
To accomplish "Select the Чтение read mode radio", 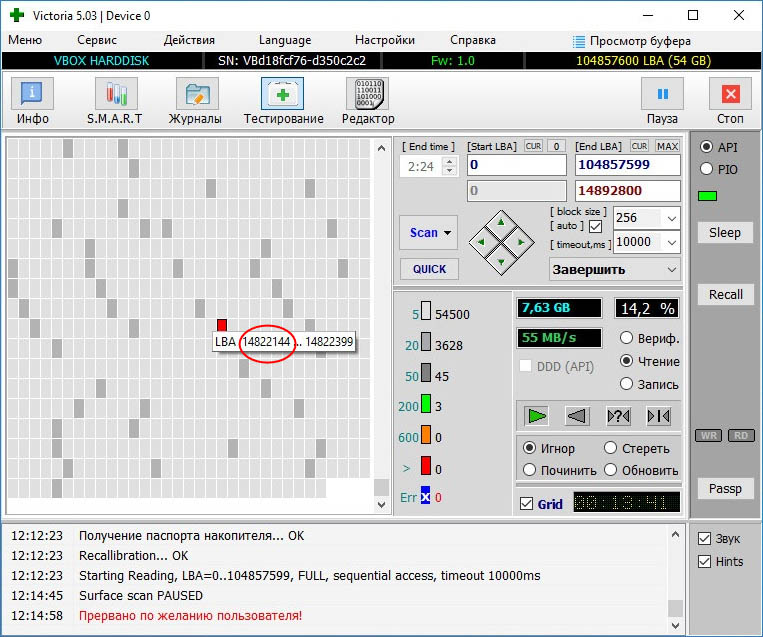I will (x=626, y=361).
